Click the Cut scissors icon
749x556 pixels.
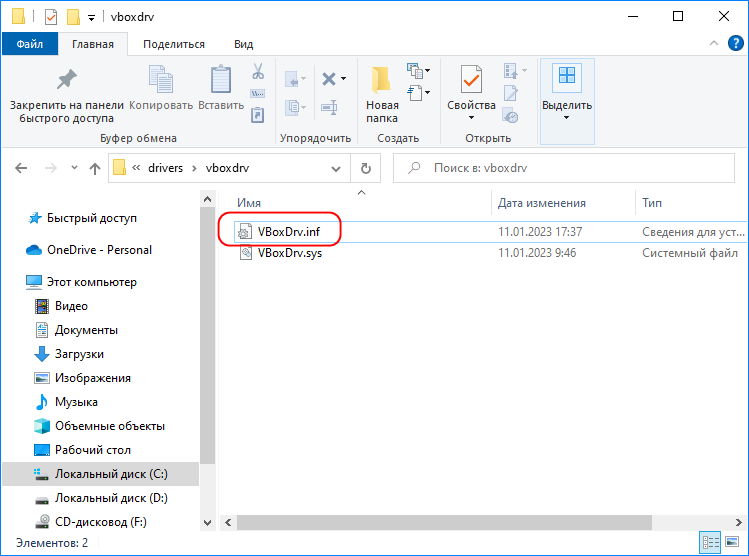pyautogui.click(x=258, y=72)
